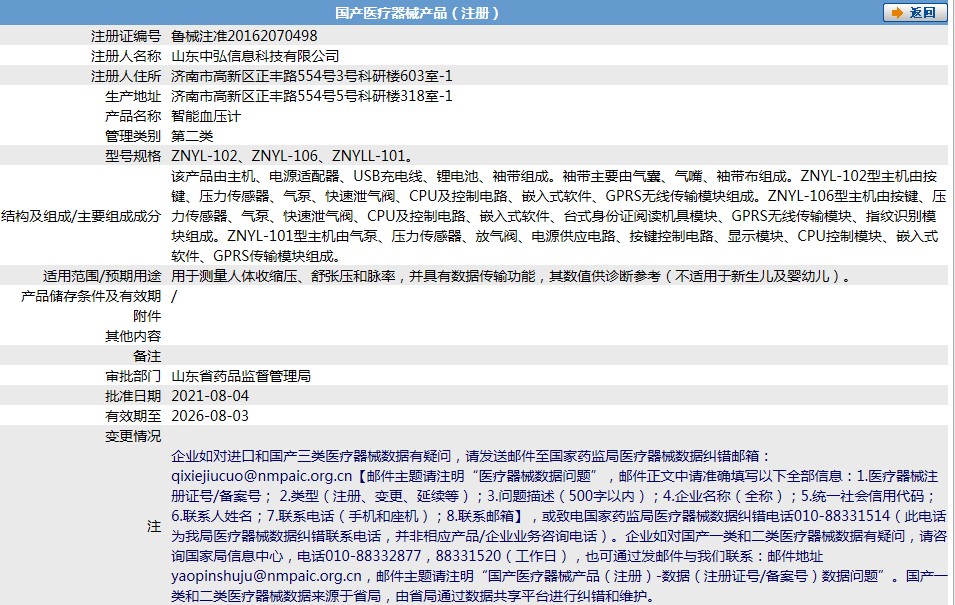Click product name 智能血压计
Viewport: 955px width, 605px height.
206,116
